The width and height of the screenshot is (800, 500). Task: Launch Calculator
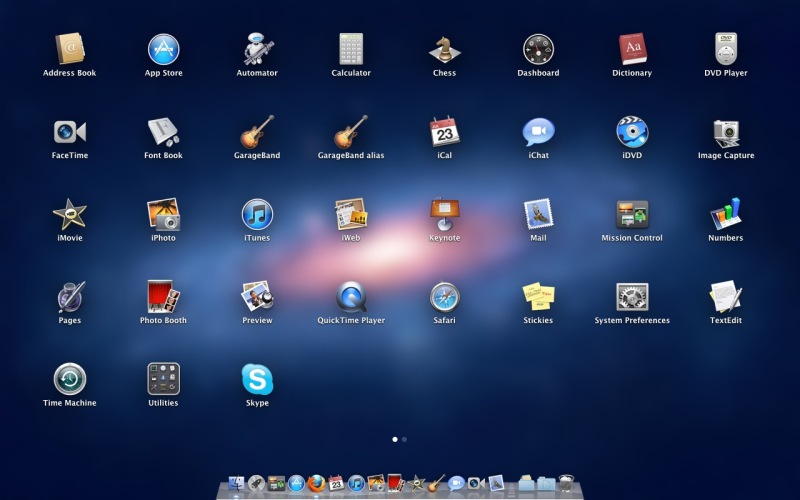(x=351, y=49)
